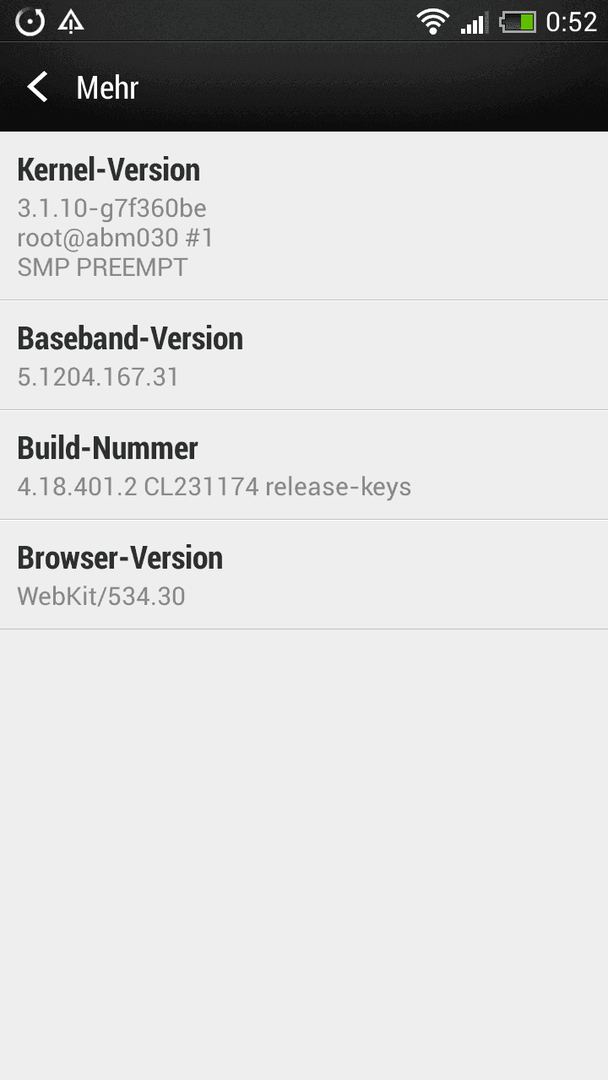This screenshot has width=608, height=1080.
Task: Tap the Mehr header title
Action: [x=107, y=87]
